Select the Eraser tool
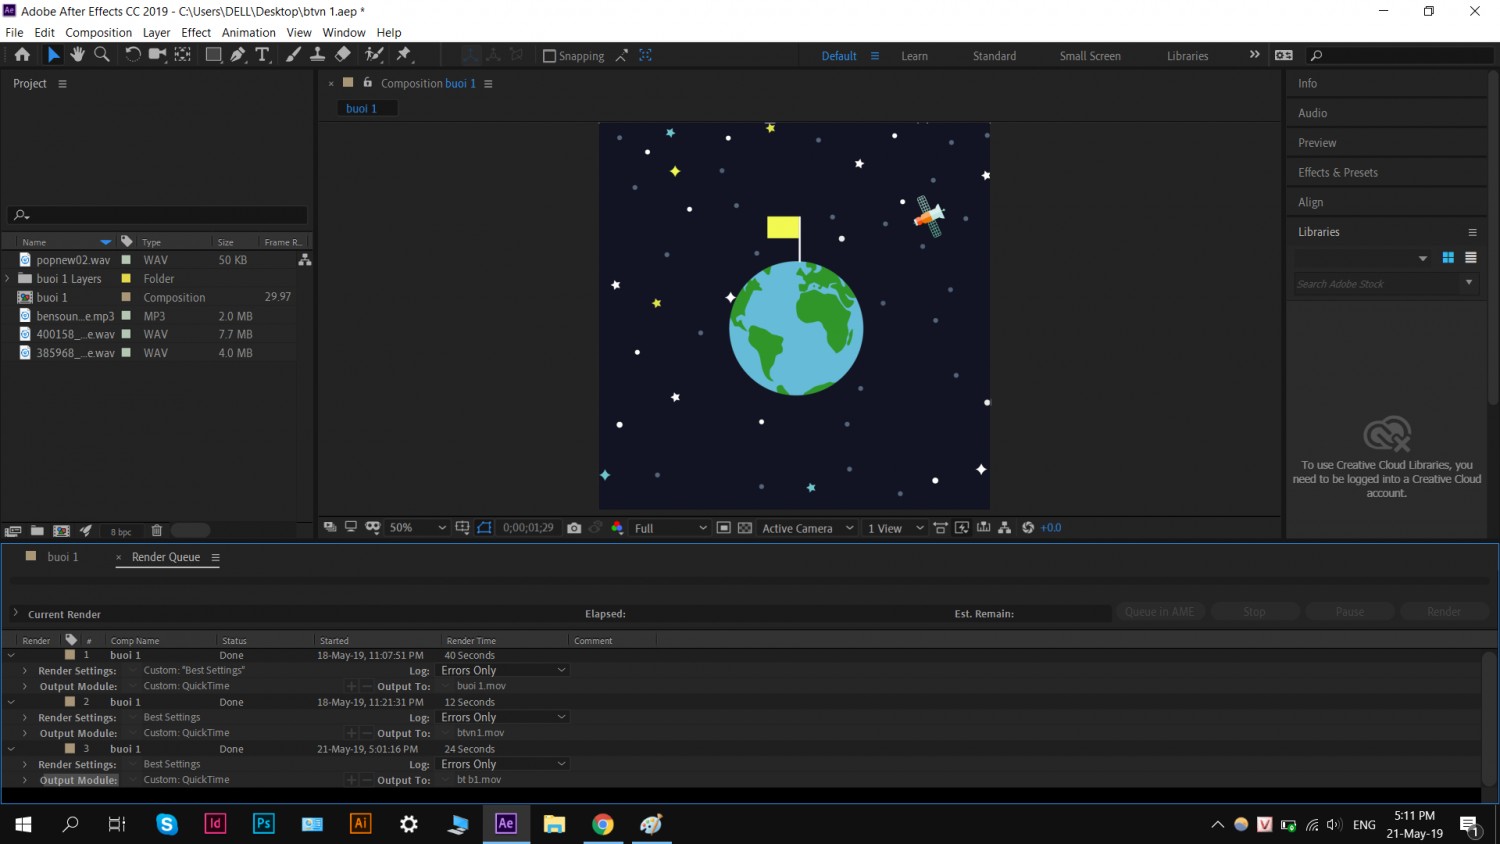The height and width of the screenshot is (844, 1500). point(343,55)
